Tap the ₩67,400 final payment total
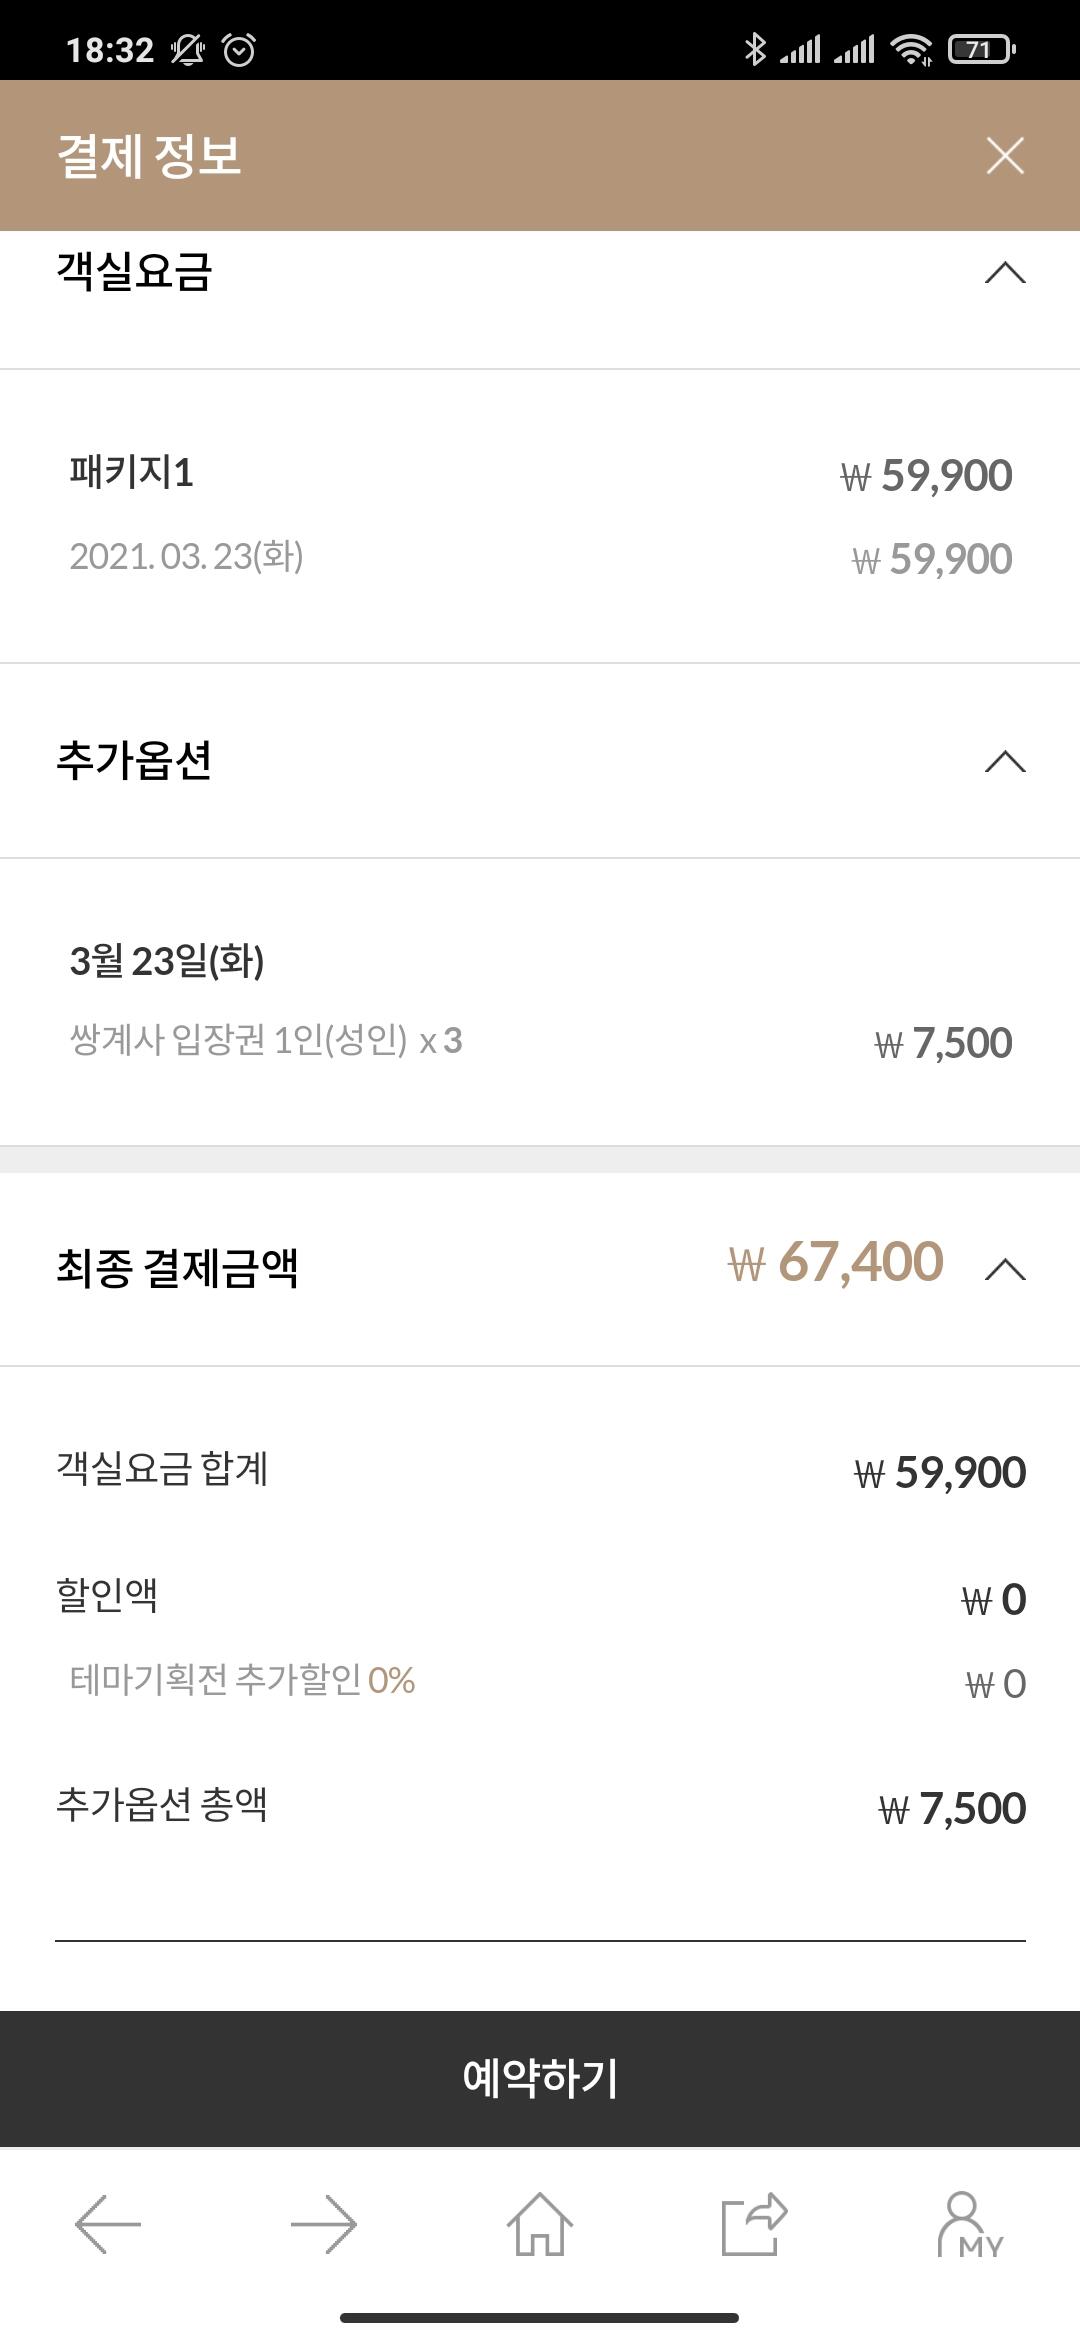 (x=835, y=1262)
